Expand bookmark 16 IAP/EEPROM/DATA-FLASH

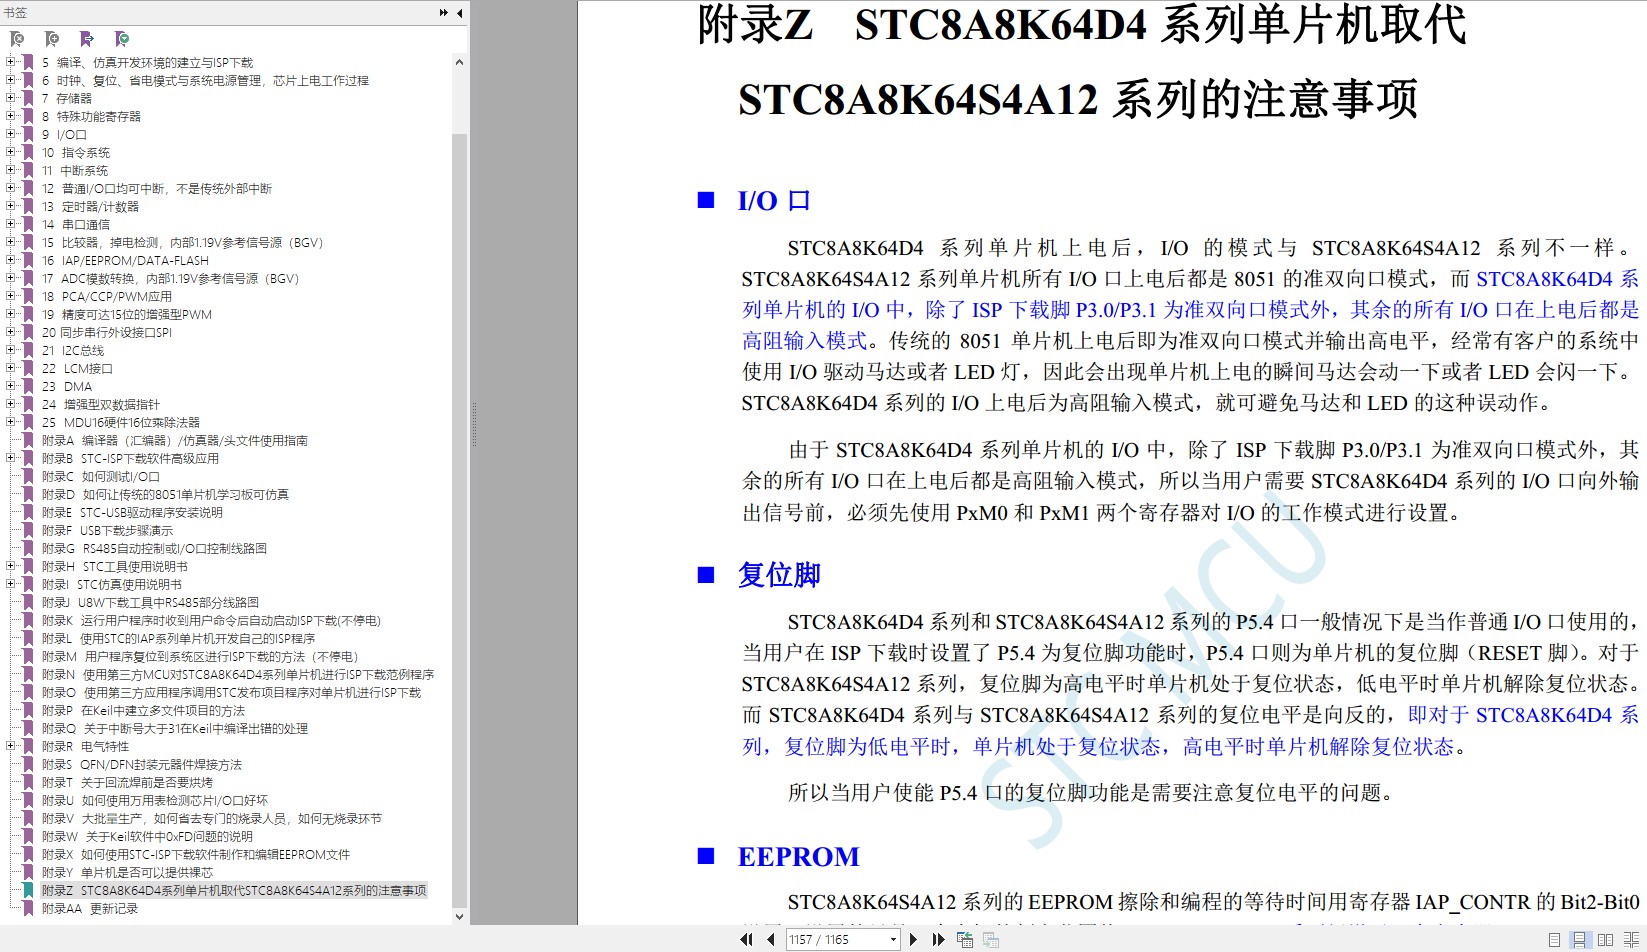(x=11, y=260)
